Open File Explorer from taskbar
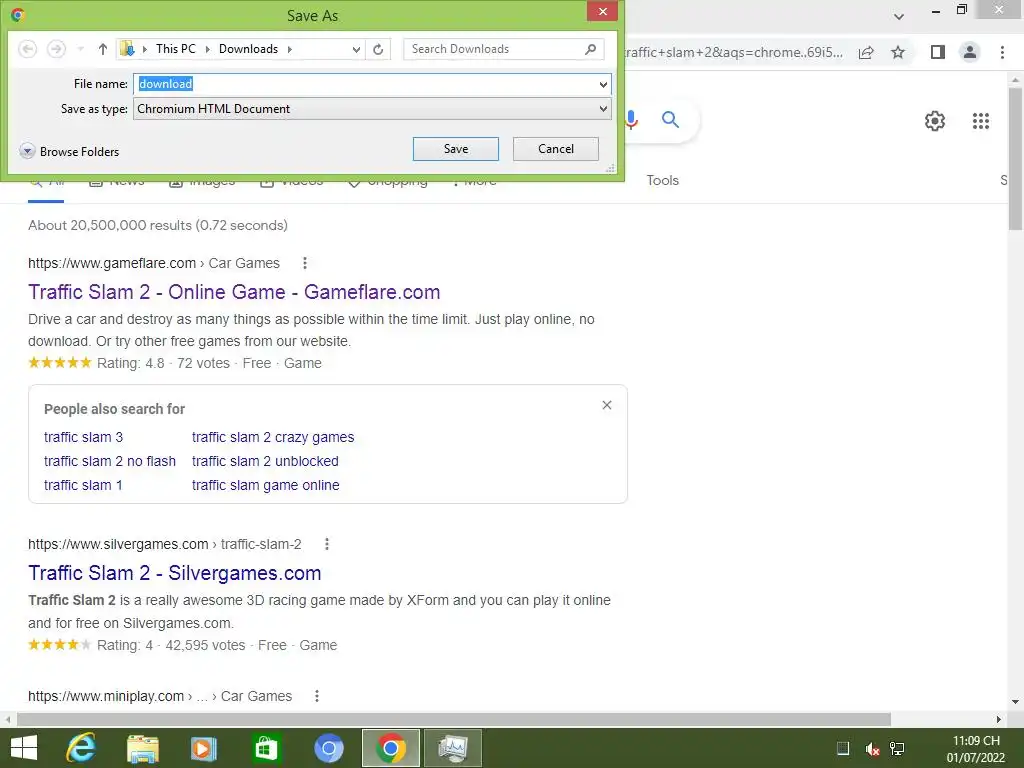Viewport: 1024px width, 768px height. click(x=143, y=748)
